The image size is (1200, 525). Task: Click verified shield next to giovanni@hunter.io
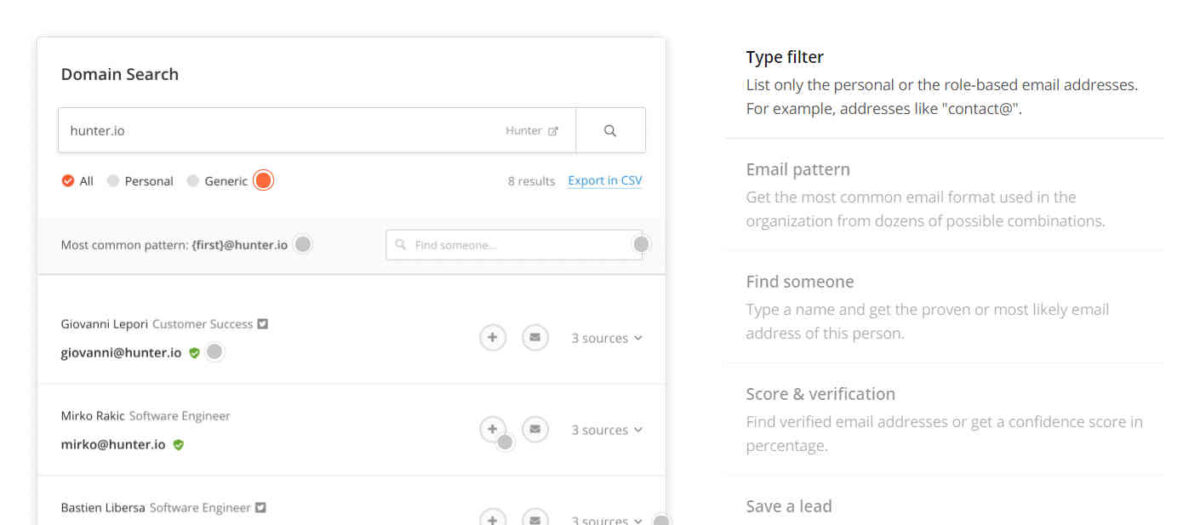click(x=195, y=353)
